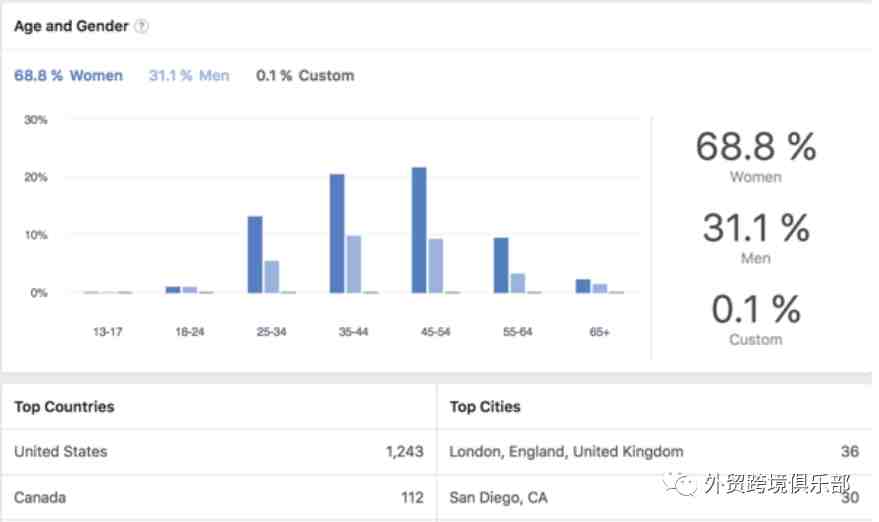Click the Men bar for ages 25-34
879x522 pixels.
tap(272, 277)
